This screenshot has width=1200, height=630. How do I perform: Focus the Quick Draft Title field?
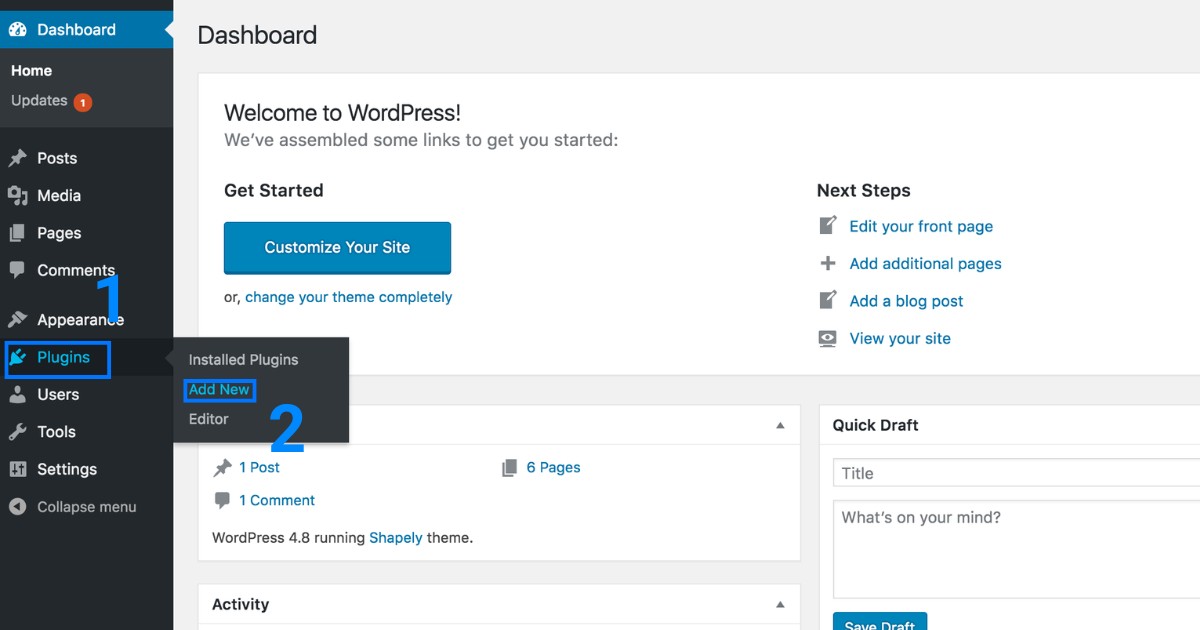coord(1015,473)
